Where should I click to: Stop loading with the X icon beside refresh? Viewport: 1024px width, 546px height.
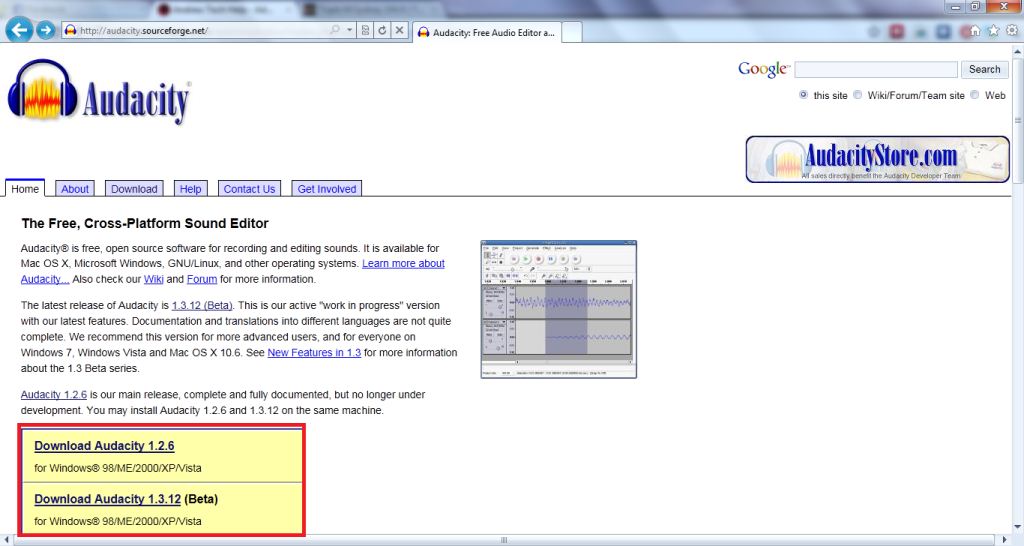(400, 30)
